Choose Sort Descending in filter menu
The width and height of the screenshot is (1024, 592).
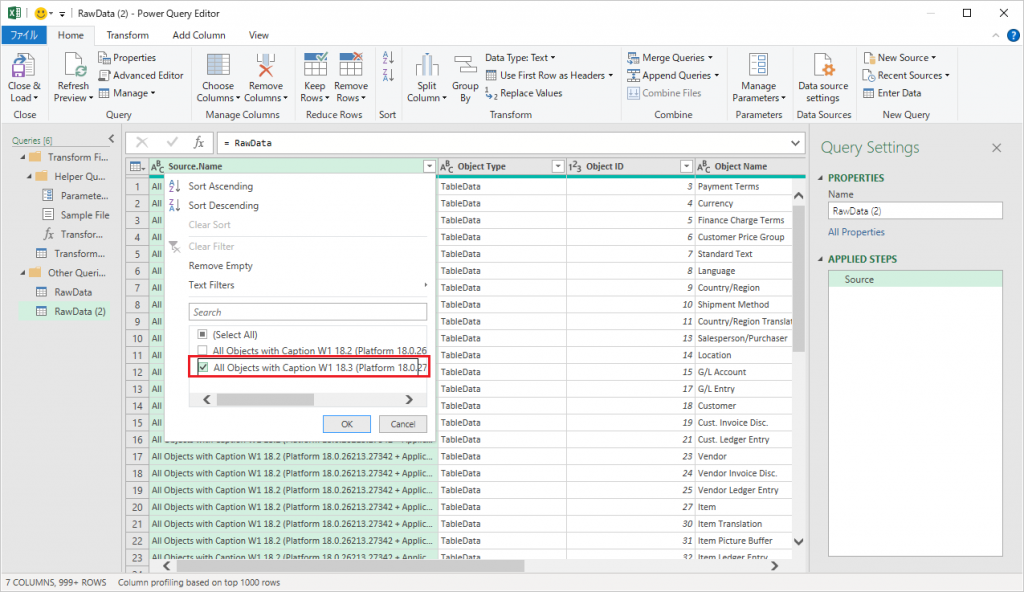[223, 205]
